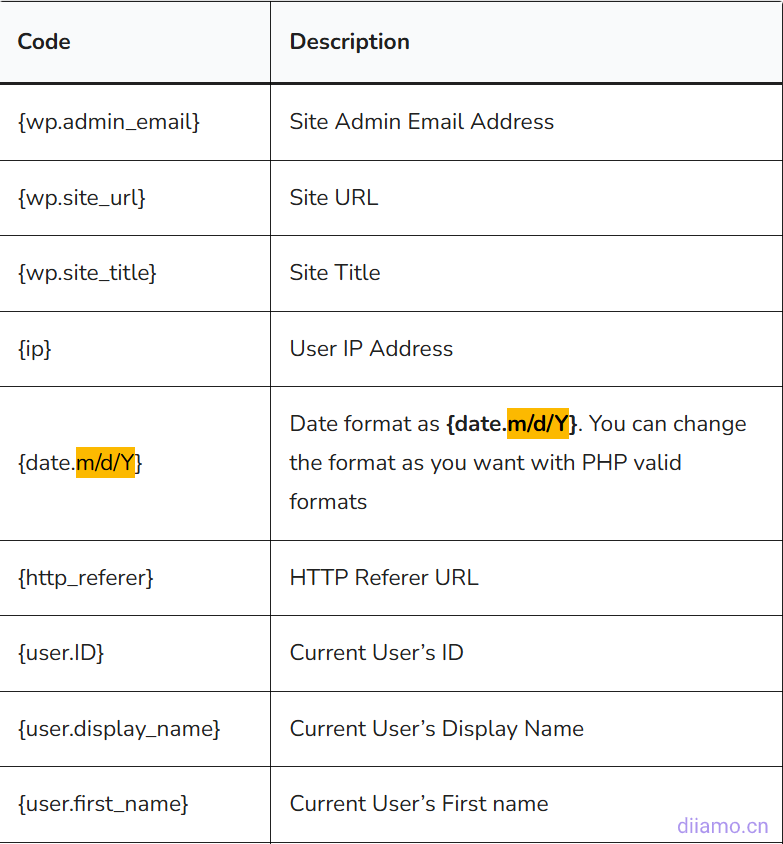Click the Site Title description cell

pos(334,273)
